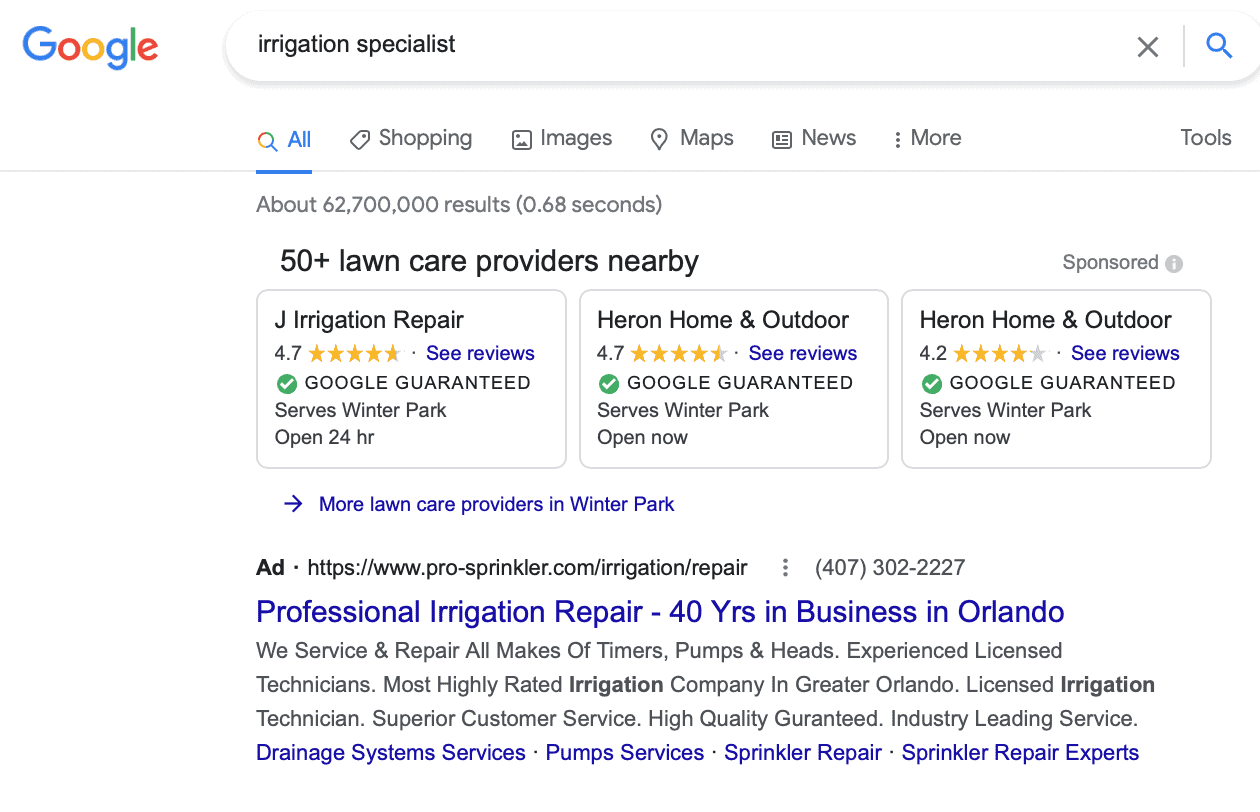Click the arrow icon before More lawn care providers
The image size is (1260, 812).
[x=293, y=504]
